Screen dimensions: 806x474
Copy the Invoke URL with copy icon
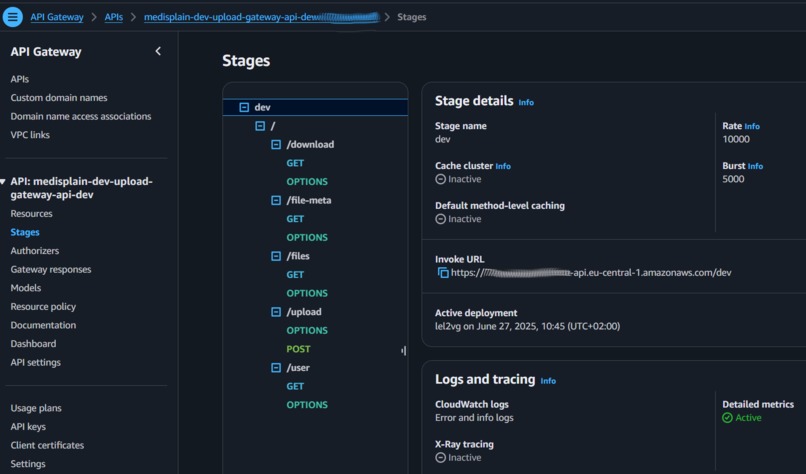point(443,272)
